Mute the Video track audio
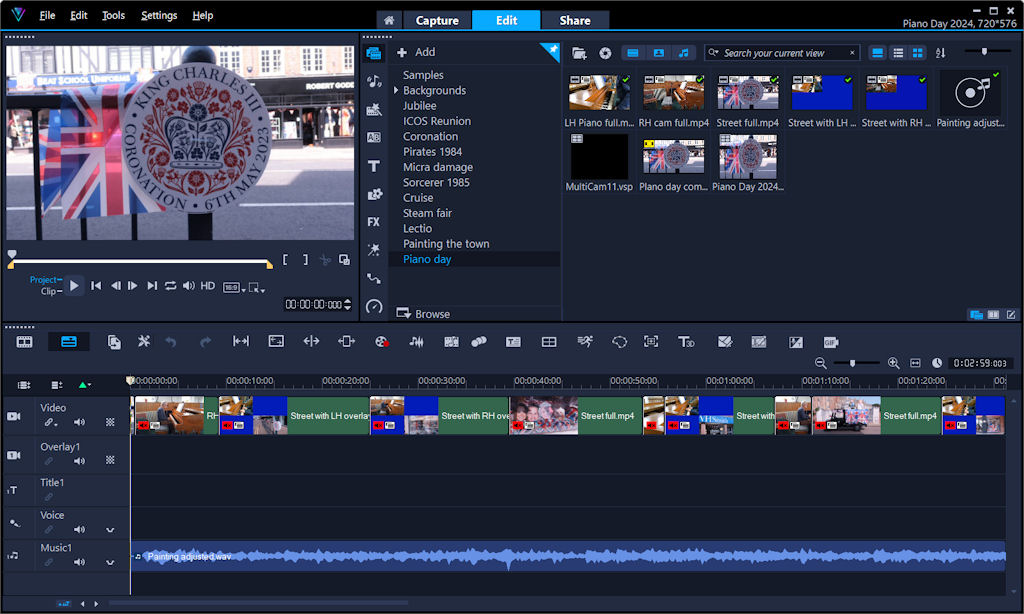The image size is (1024, 614). (79, 423)
